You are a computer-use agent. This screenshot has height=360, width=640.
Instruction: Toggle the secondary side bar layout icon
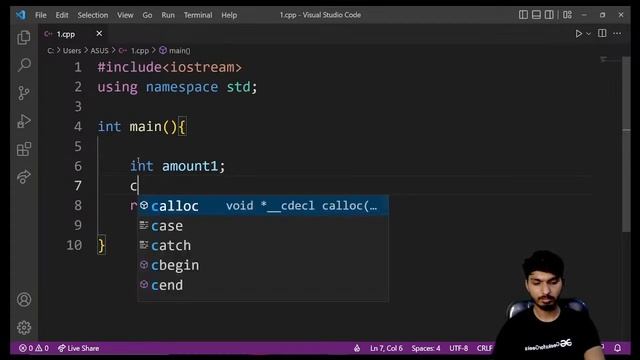(549, 15)
